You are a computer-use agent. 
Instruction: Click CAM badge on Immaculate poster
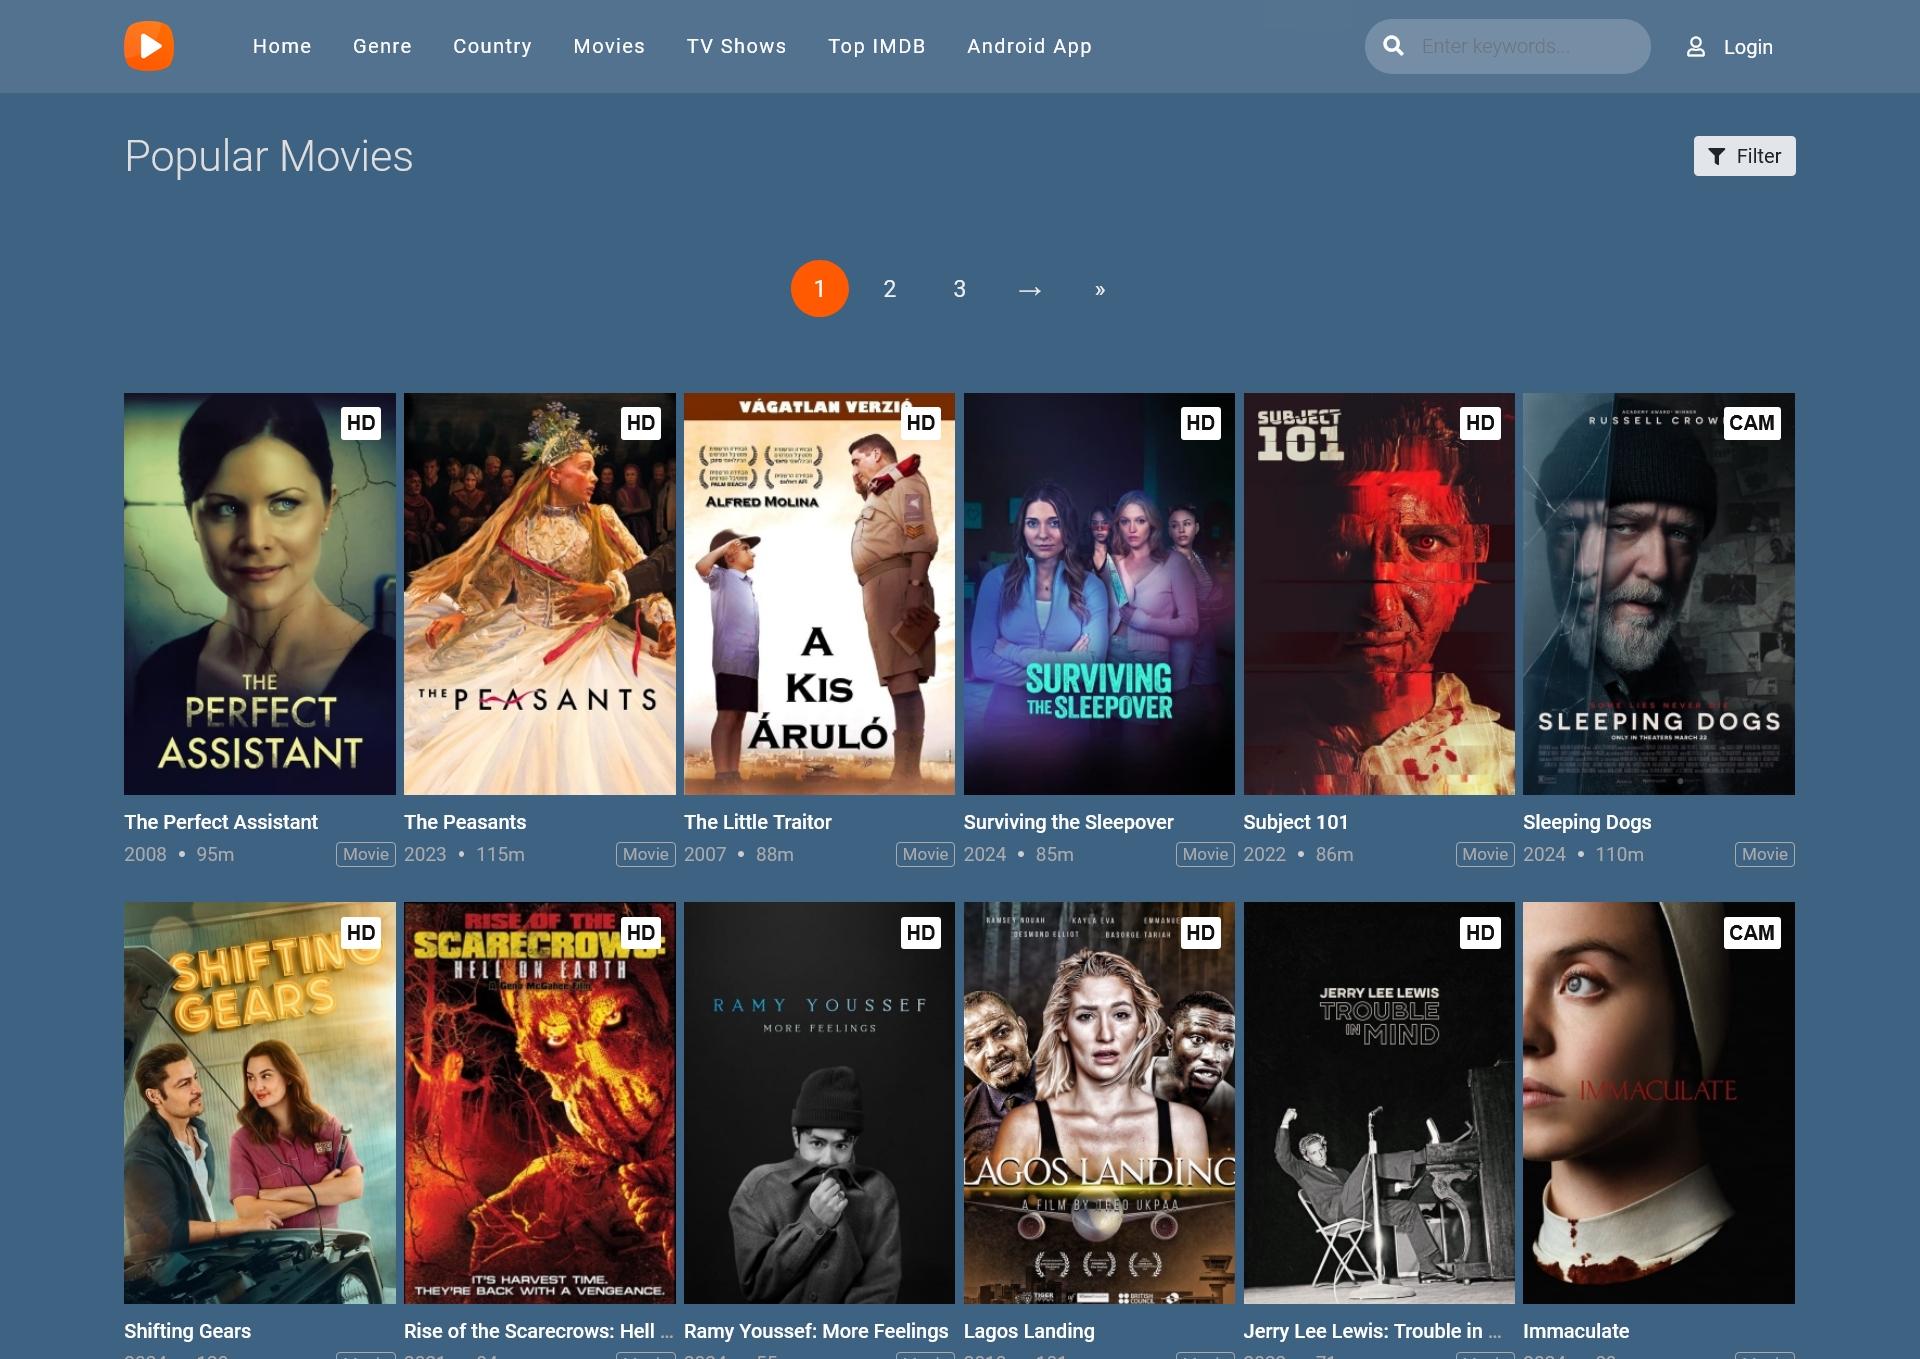1752,933
